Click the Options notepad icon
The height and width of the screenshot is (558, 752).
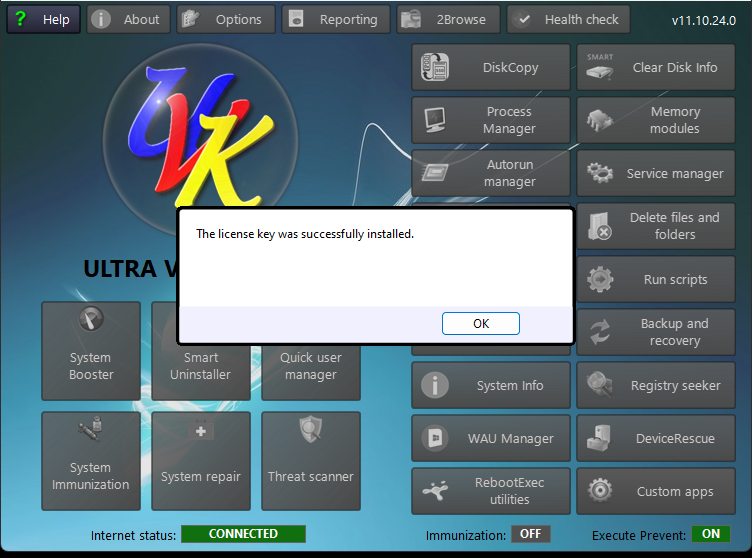tap(190, 19)
